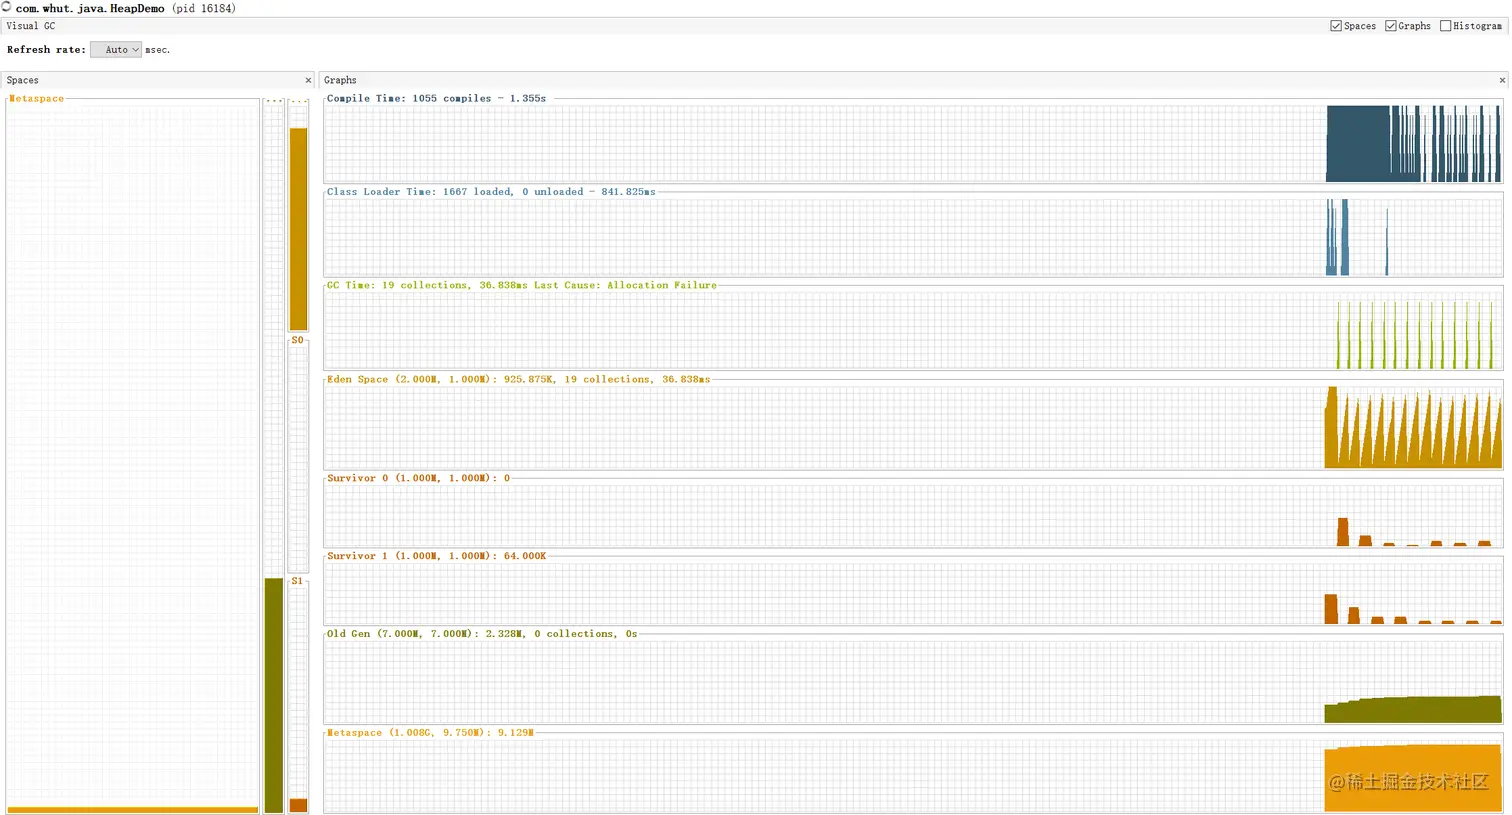Click the loading spinner icon beside com.whut.java.HeapDemo
This screenshot has width=1512, height=815.
click(x=6, y=7)
